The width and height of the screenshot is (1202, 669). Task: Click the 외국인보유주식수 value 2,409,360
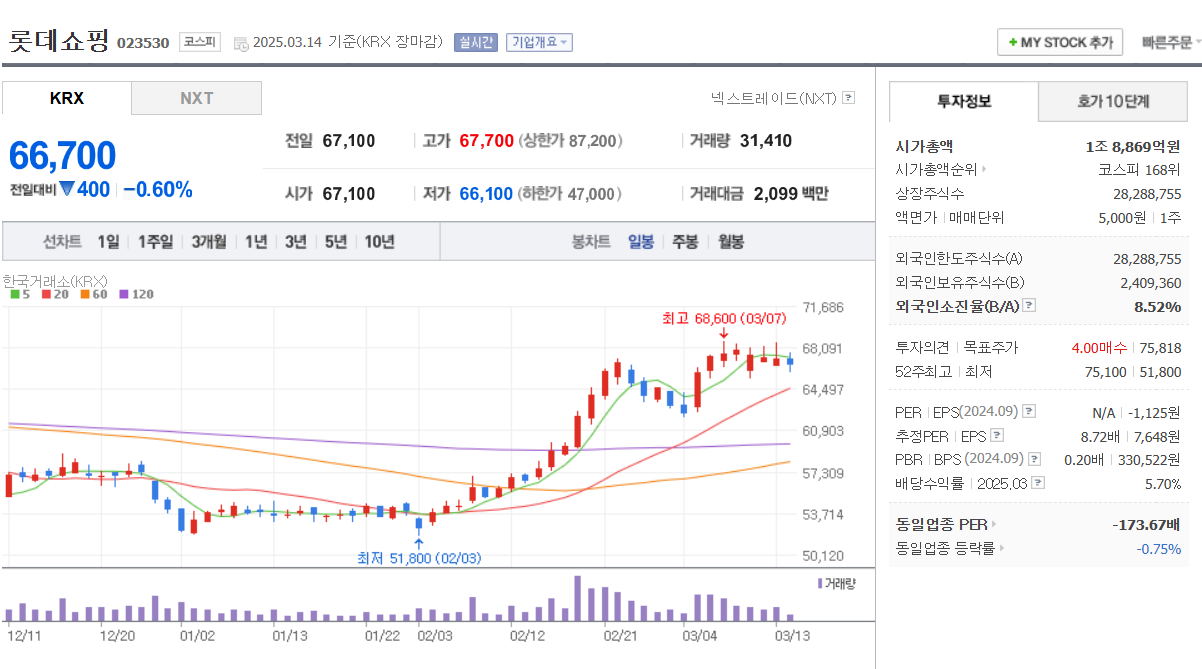pyautogui.click(x=1150, y=283)
